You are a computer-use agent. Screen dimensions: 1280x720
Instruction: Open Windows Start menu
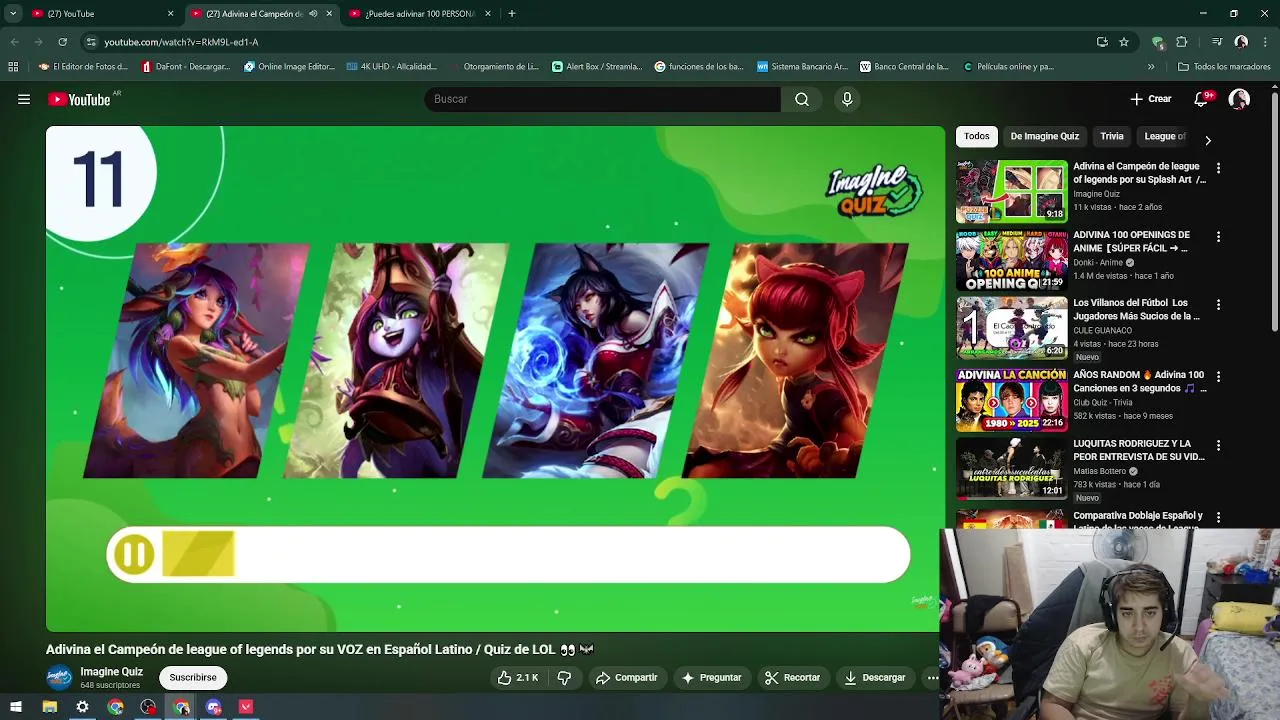point(16,707)
